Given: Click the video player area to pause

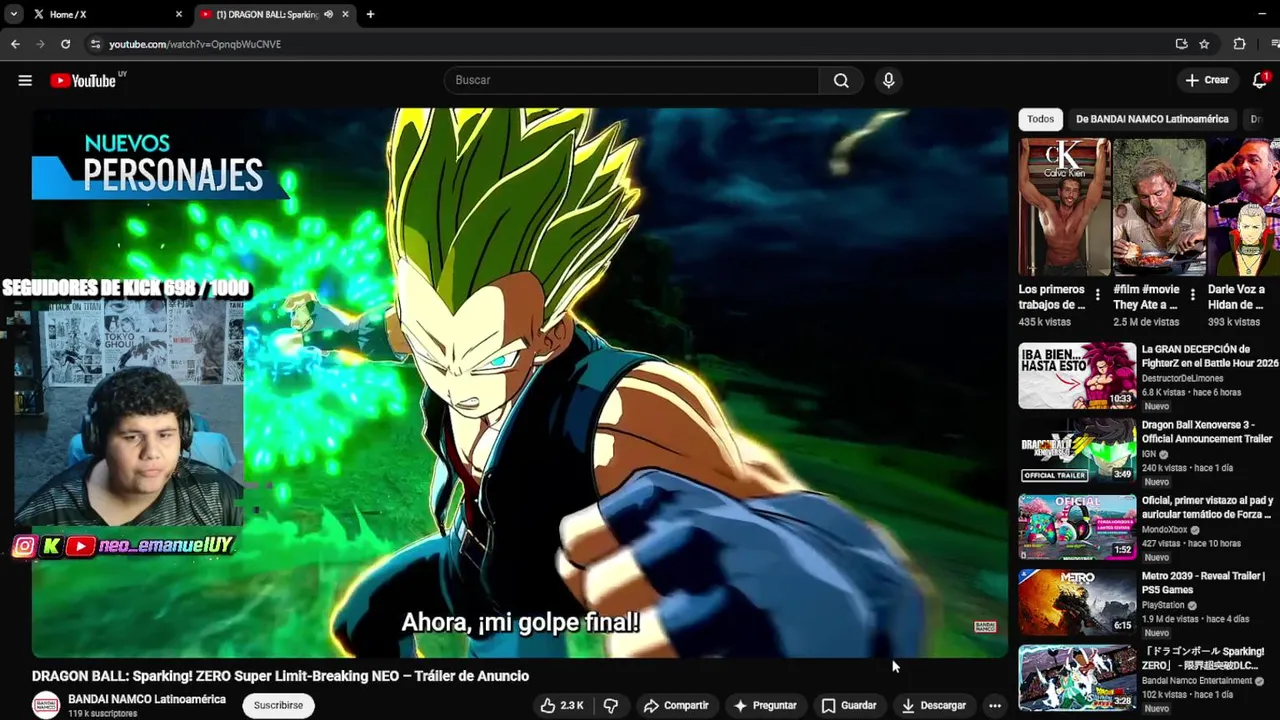Looking at the screenshot, I should coord(520,383).
